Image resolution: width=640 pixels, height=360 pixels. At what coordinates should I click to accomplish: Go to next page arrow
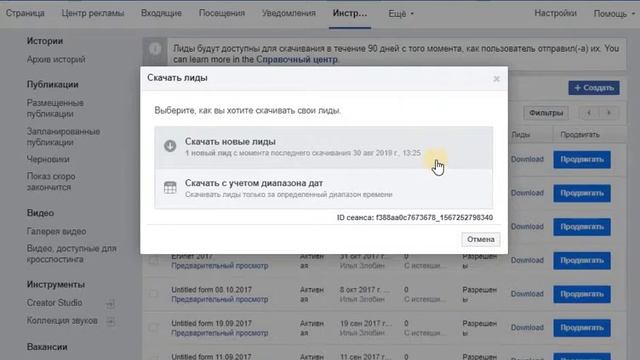coord(609,113)
